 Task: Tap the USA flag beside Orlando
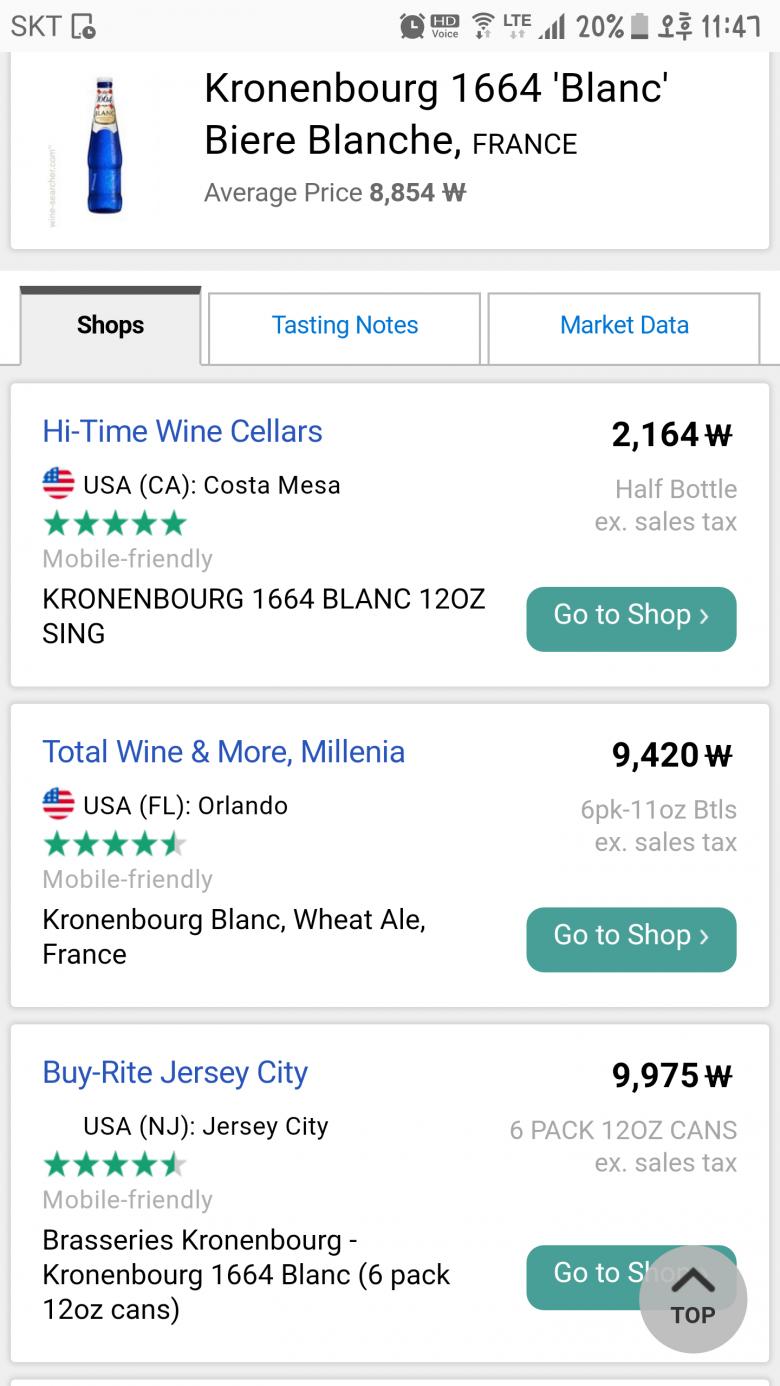(x=58, y=805)
